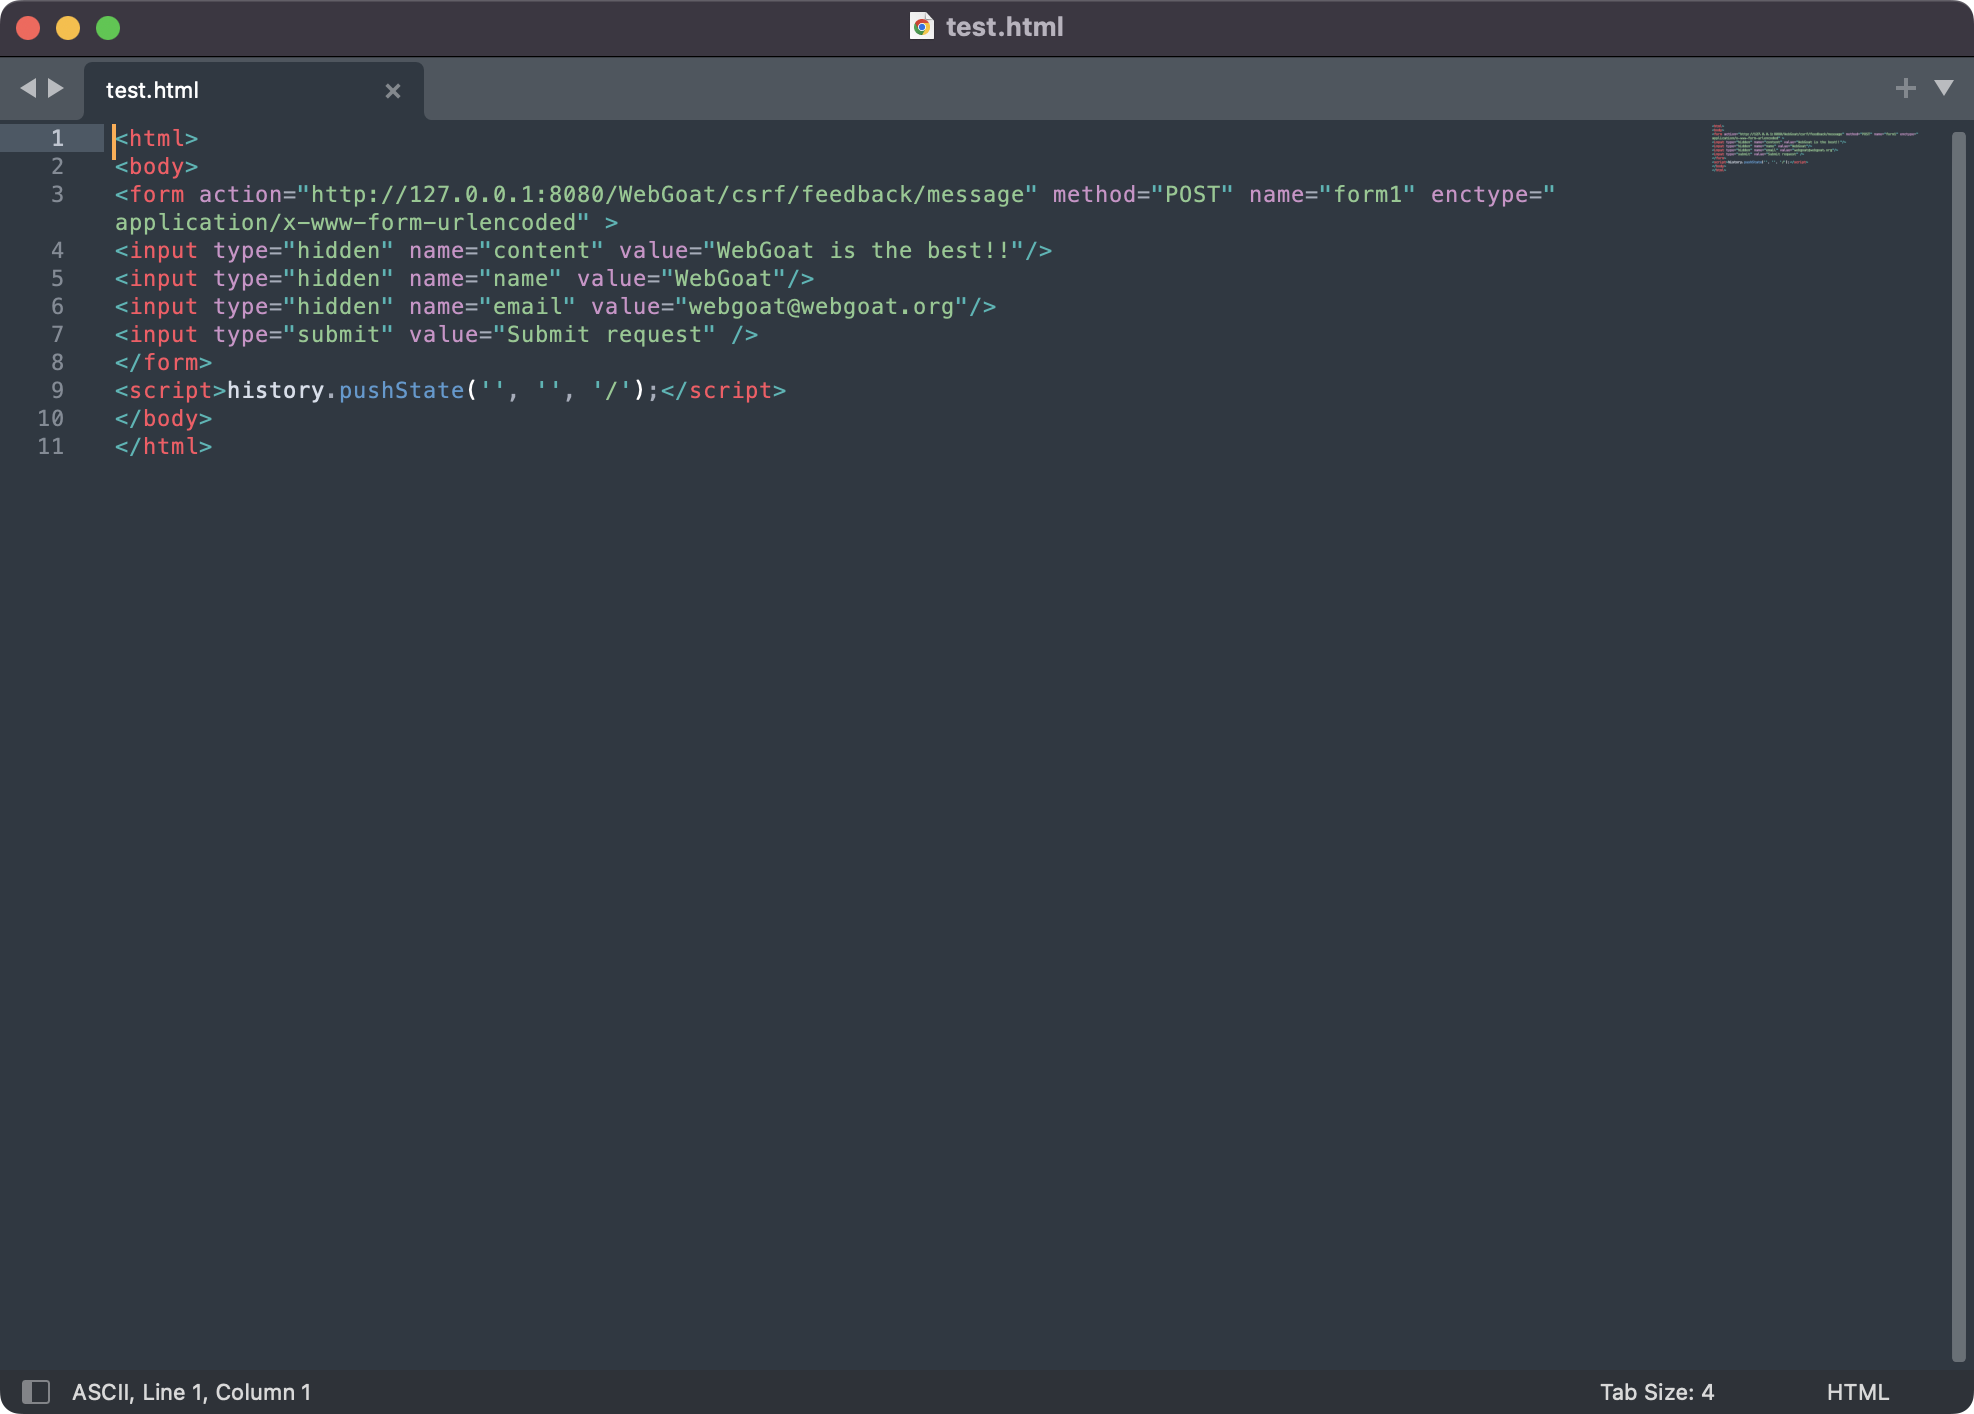Open the Tab Size: 4 selector

coord(1657,1392)
